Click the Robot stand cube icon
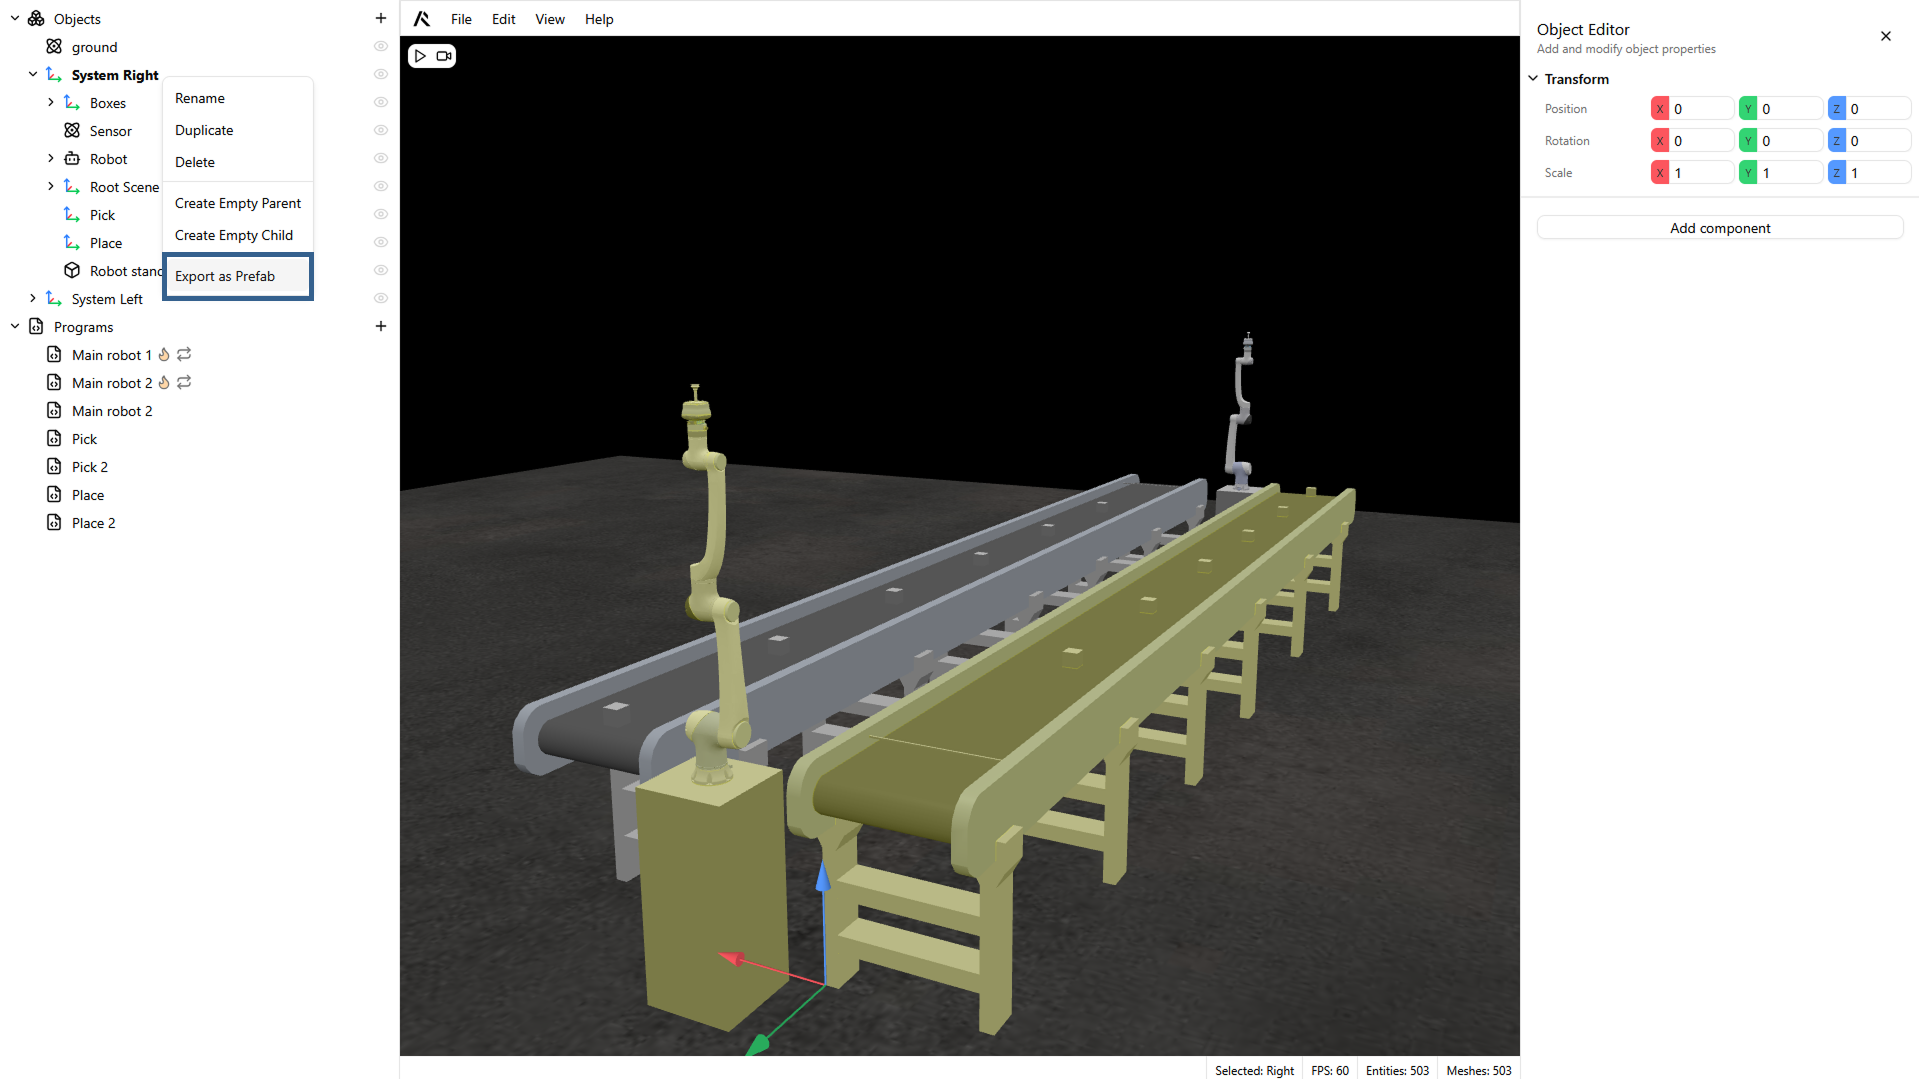 [x=72, y=271]
